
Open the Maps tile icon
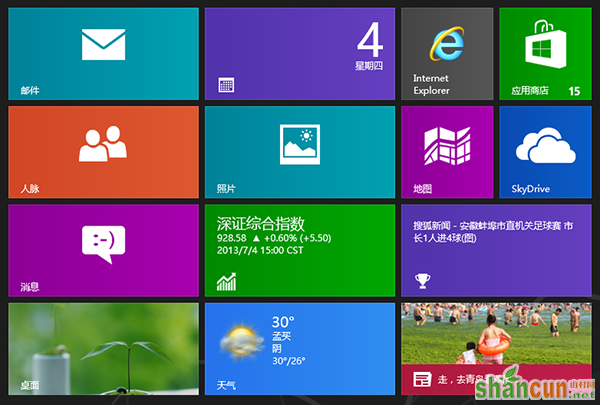(447, 146)
